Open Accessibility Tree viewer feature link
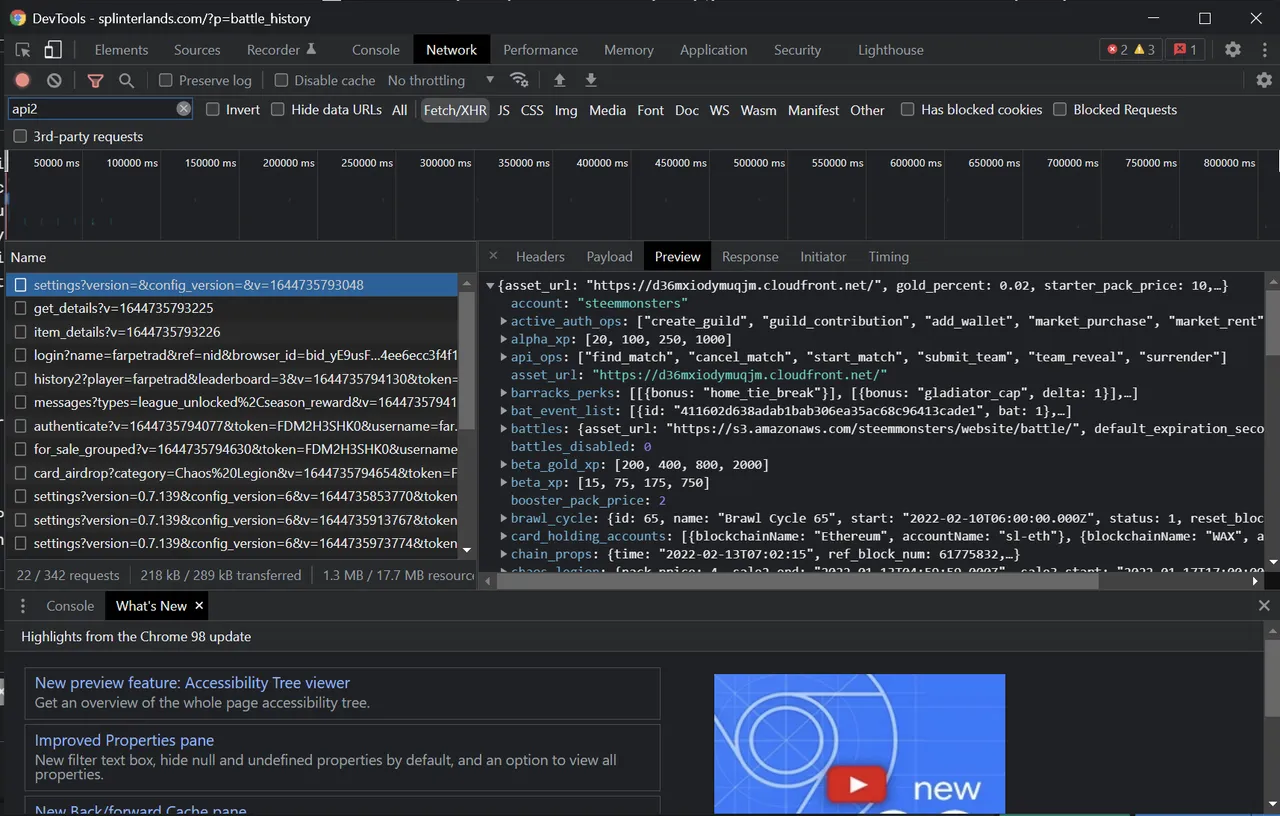The image size is (1280, 816). (192, 683)
